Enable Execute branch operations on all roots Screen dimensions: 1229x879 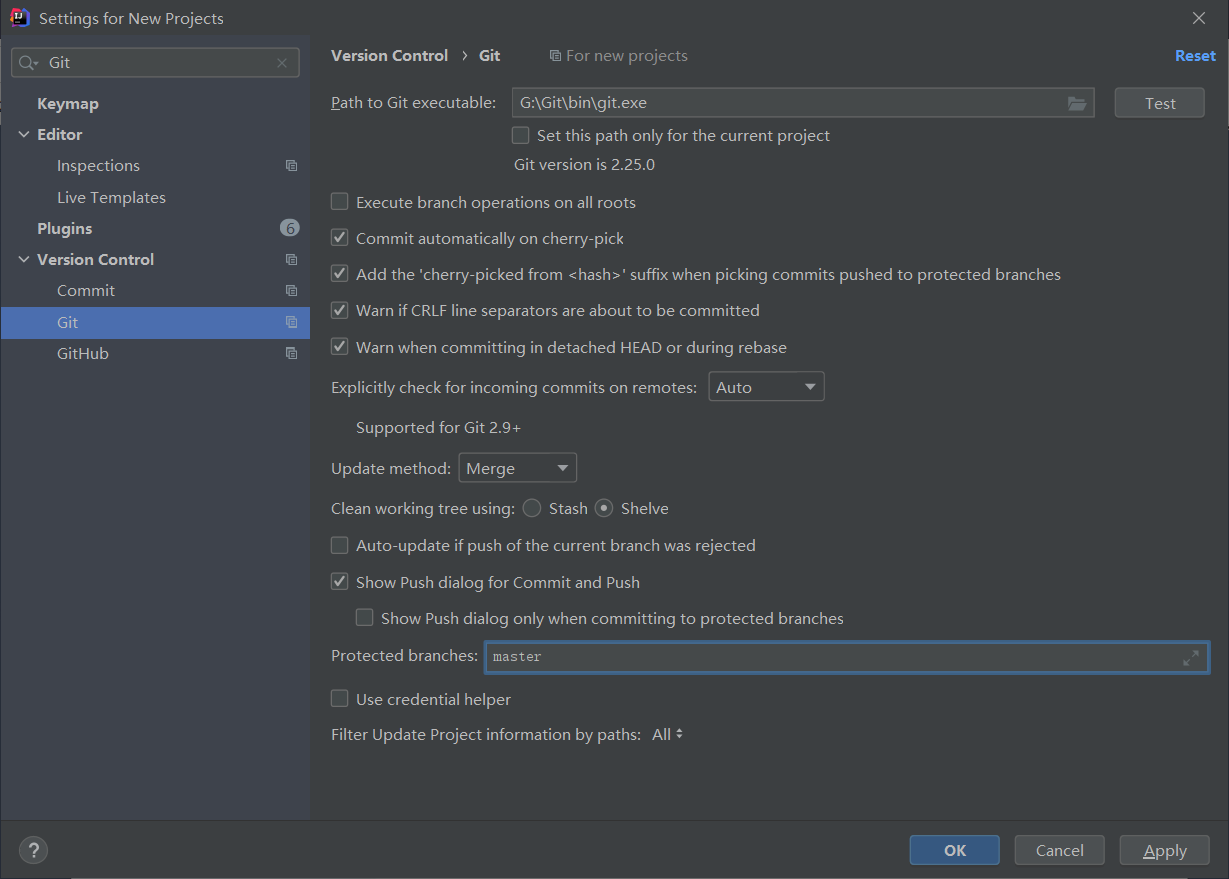click(x=340, y=202)
